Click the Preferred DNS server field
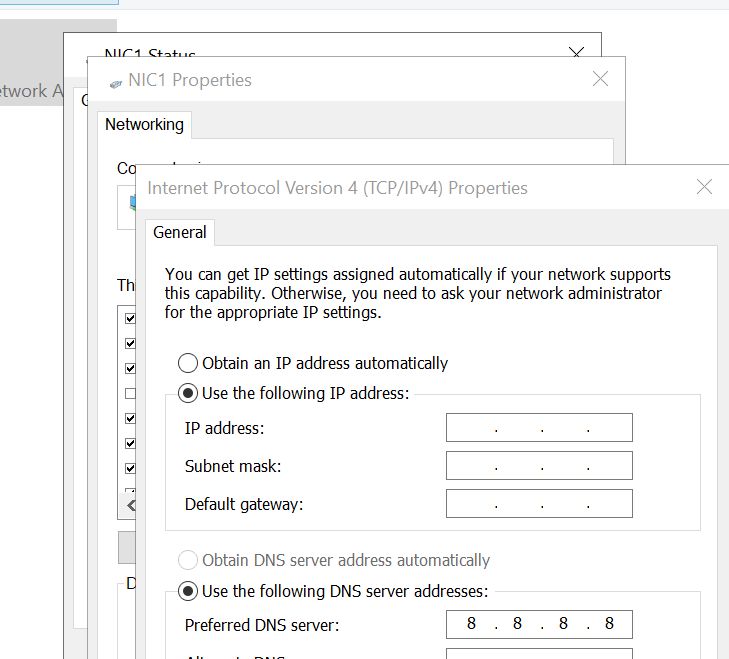This screenshot has height=659, width=729. coord(539,624)
